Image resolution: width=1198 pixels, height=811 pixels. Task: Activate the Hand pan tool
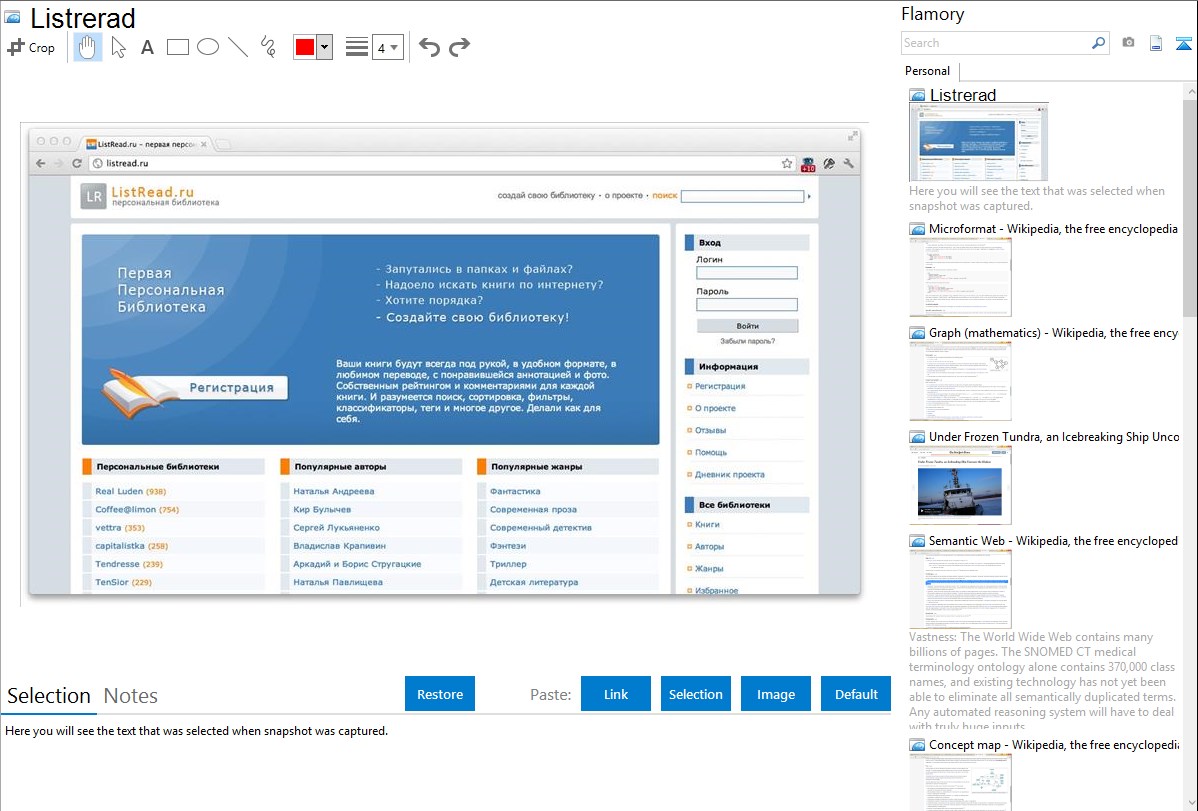87,47
